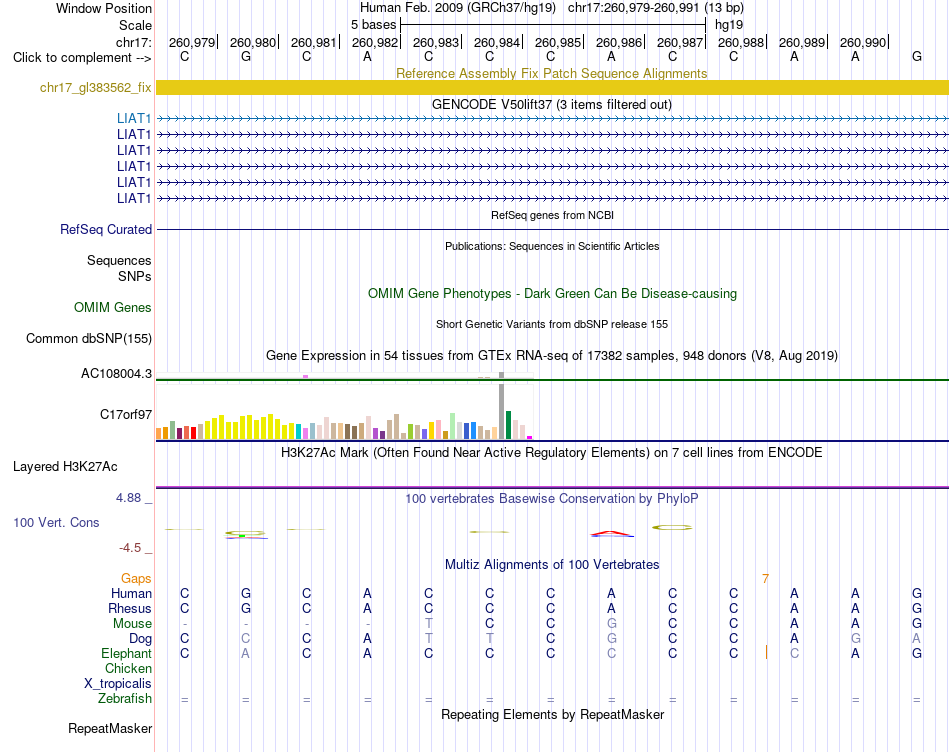Click the red PhyloP conservation peak

[x=611, y=534]
